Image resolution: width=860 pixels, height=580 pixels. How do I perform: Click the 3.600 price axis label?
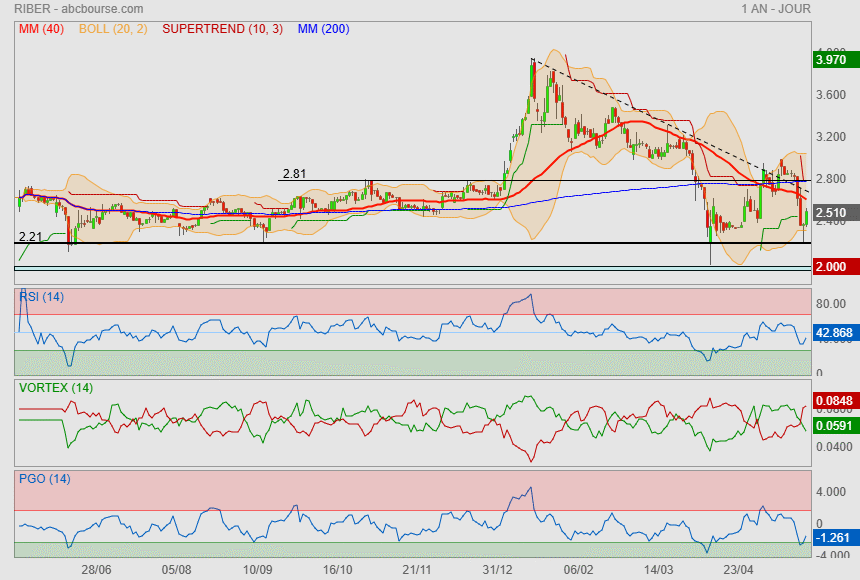tap(831, 95)
